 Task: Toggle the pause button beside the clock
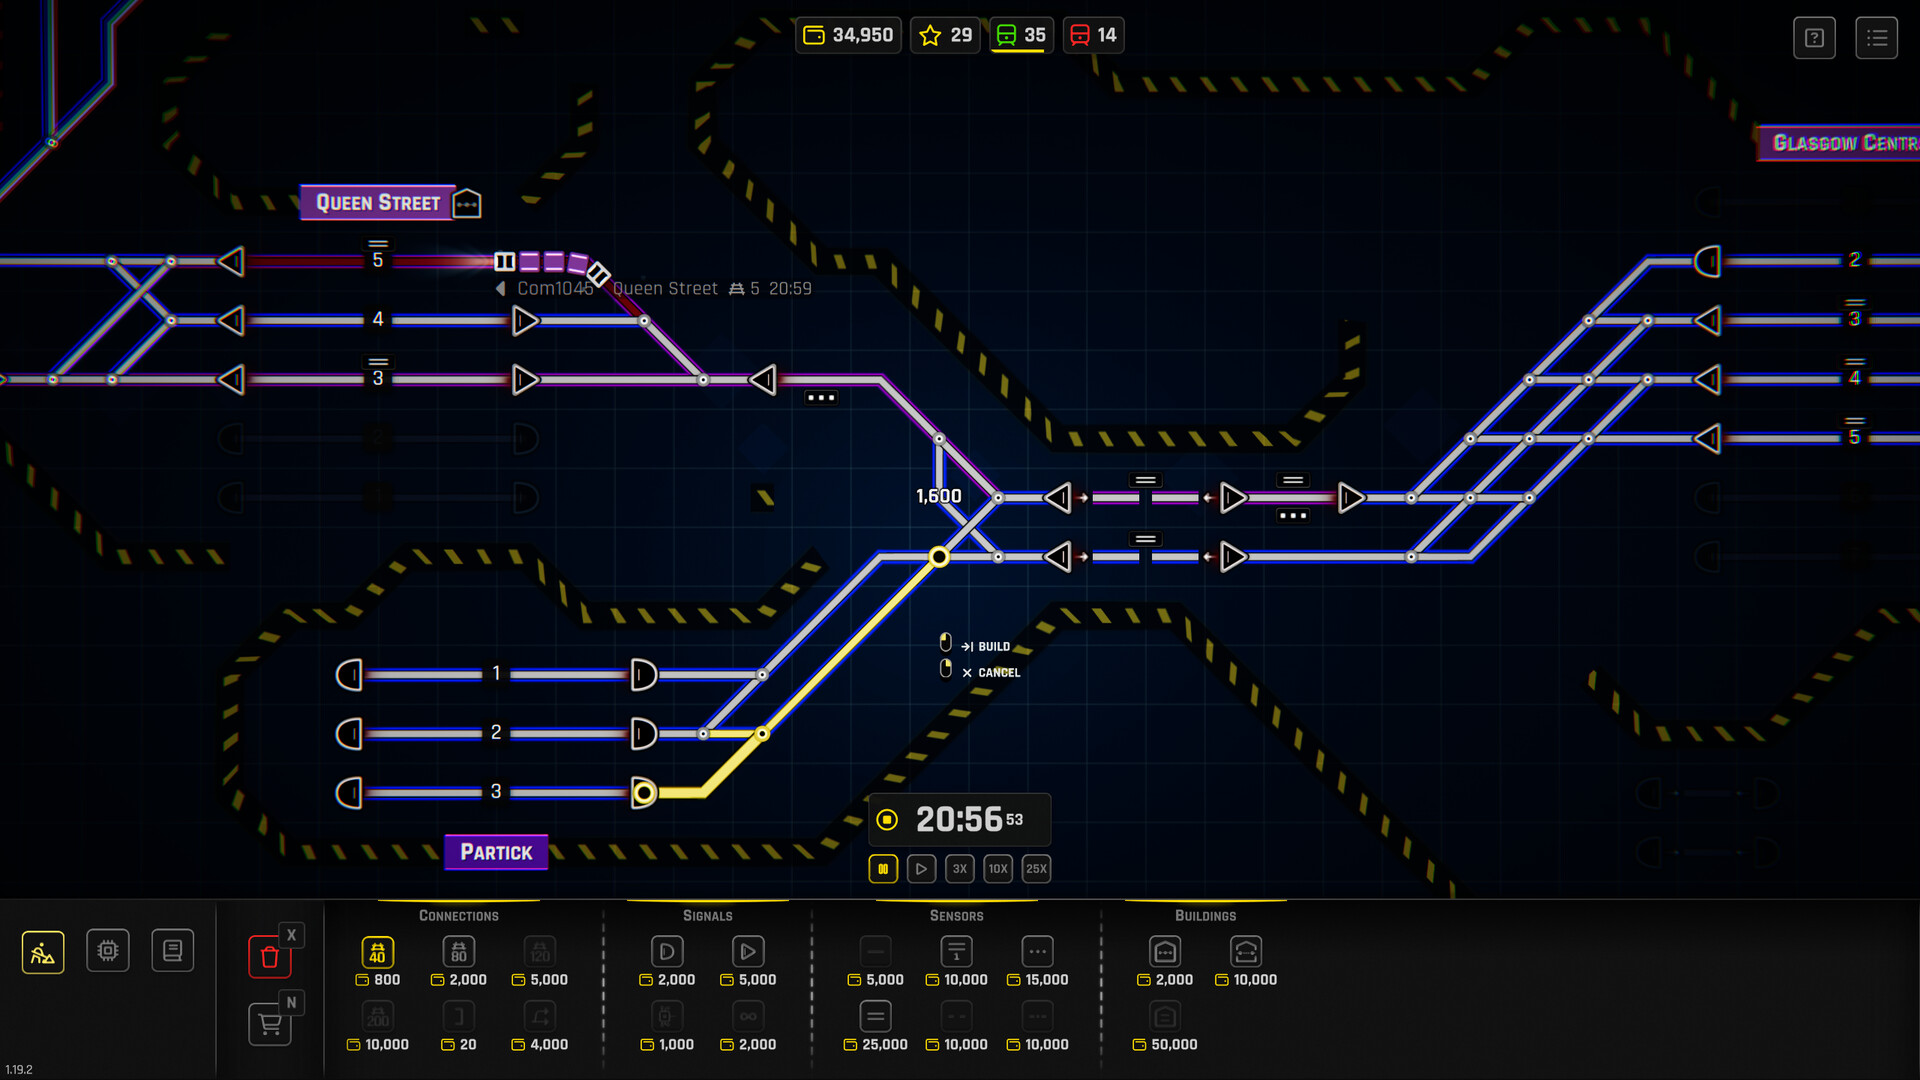coord(883,868)
